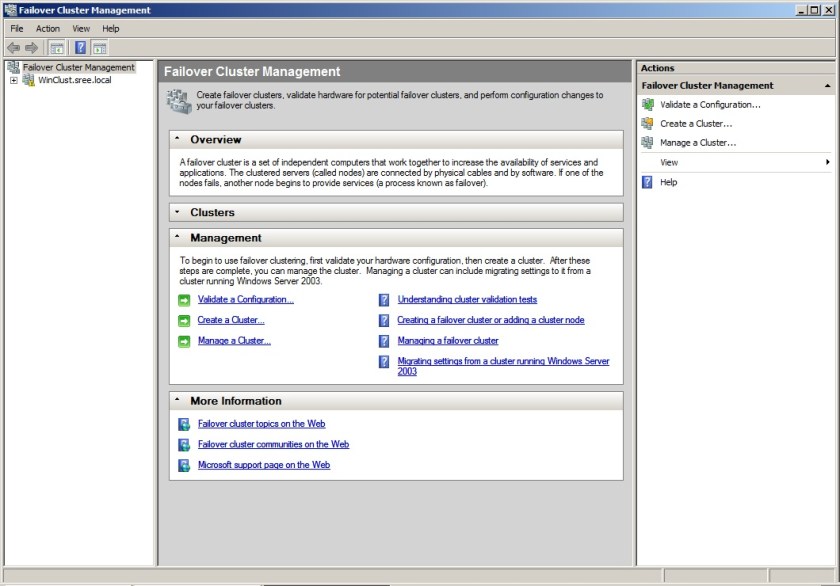Click the Validate a Configuration link in Management

(x=245, y=299)
